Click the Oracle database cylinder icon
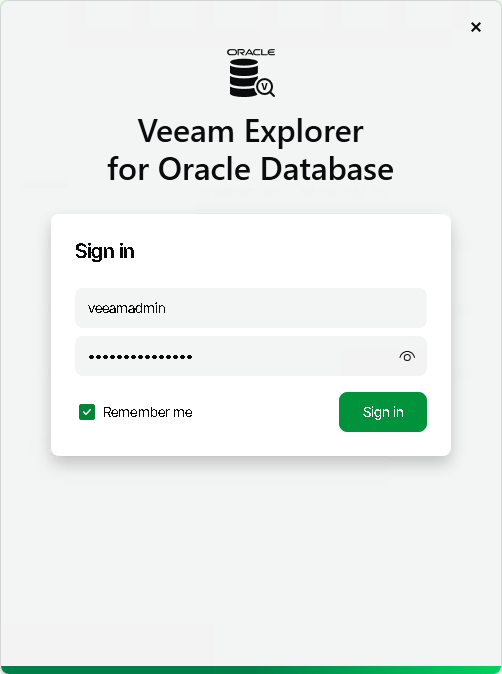 point(244,78)
